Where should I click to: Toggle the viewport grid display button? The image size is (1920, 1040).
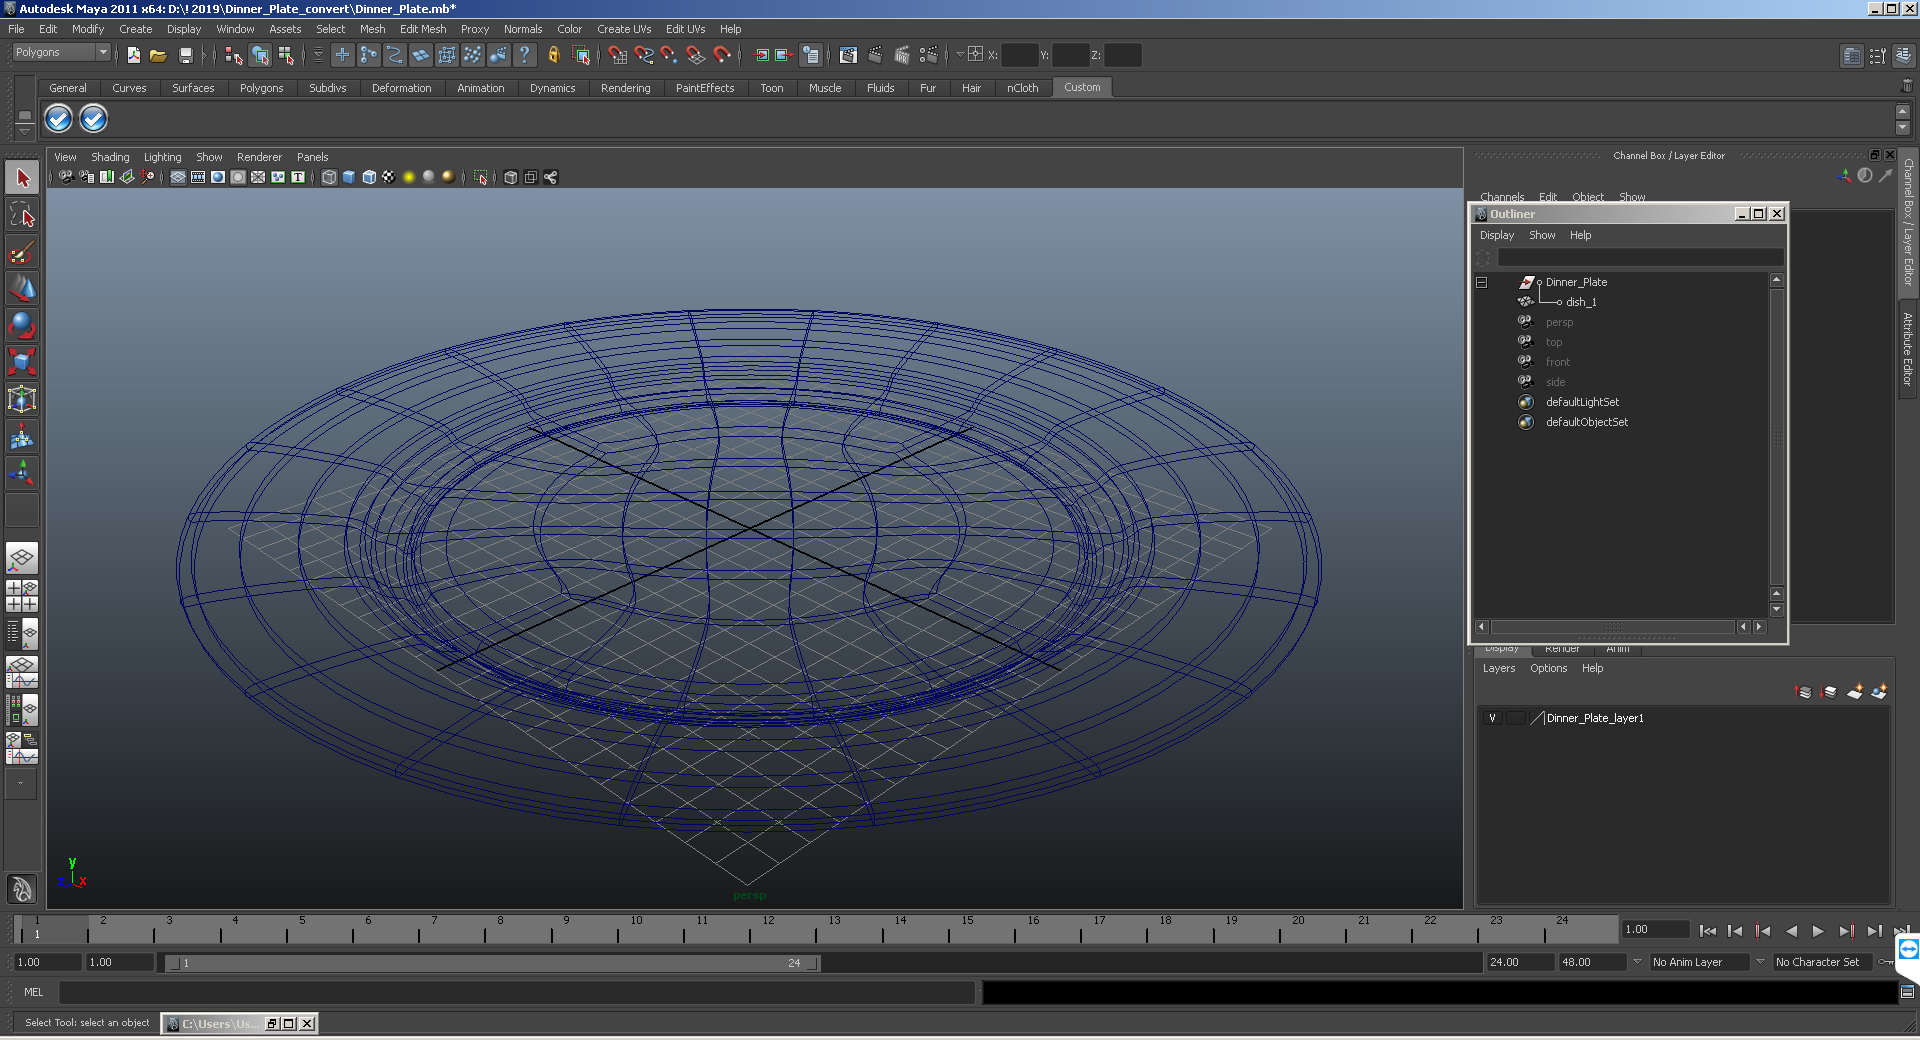[x=177, y=177]
